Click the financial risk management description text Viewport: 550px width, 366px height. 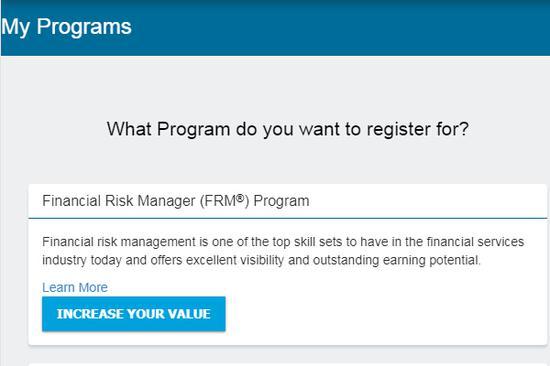pos(283,251)
